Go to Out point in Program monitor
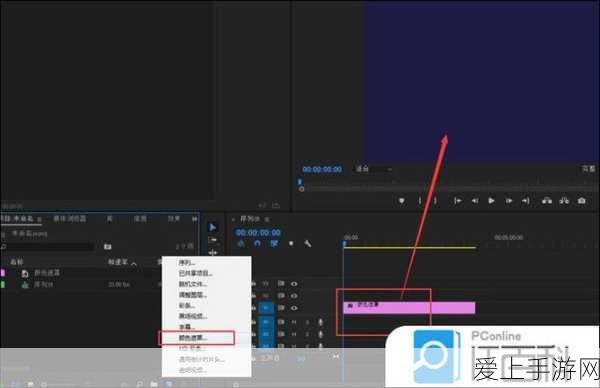The width and height of the screenshot is (600, 388). tap(526, 201)
